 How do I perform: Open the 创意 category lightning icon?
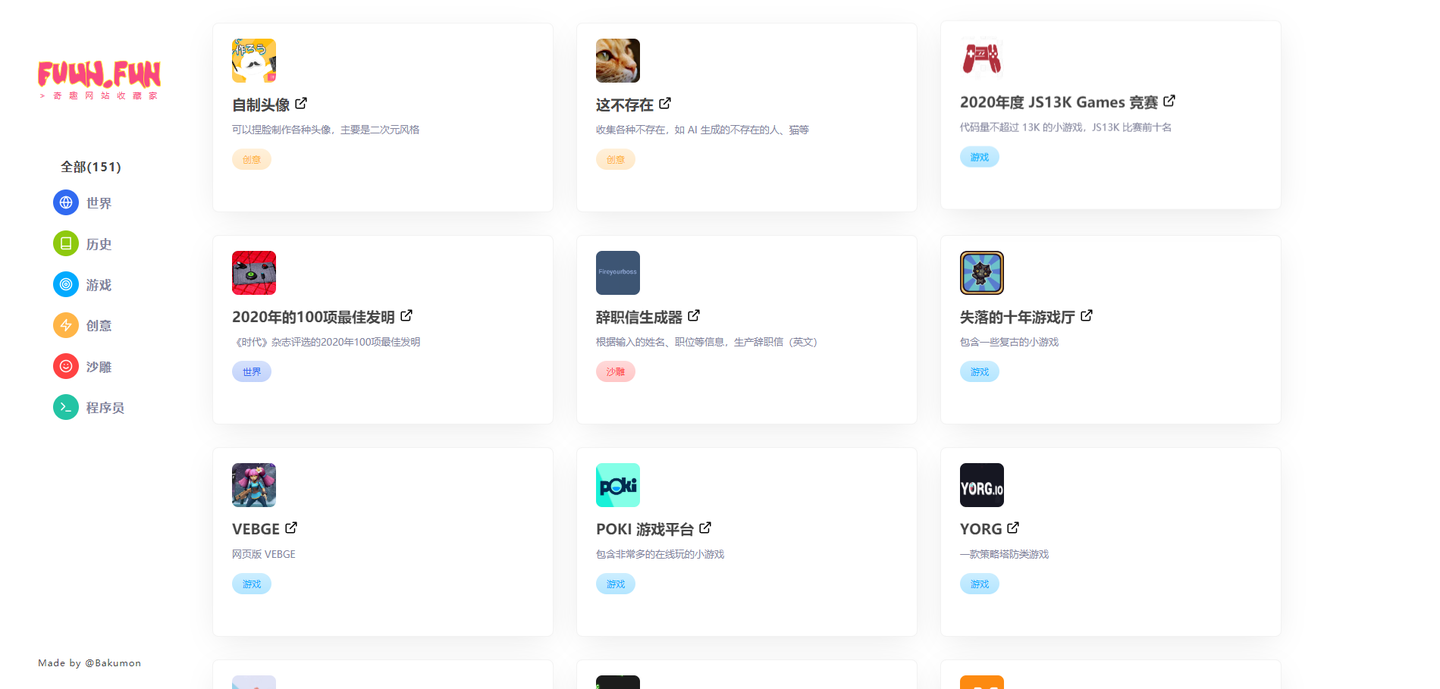click(66, 326)
